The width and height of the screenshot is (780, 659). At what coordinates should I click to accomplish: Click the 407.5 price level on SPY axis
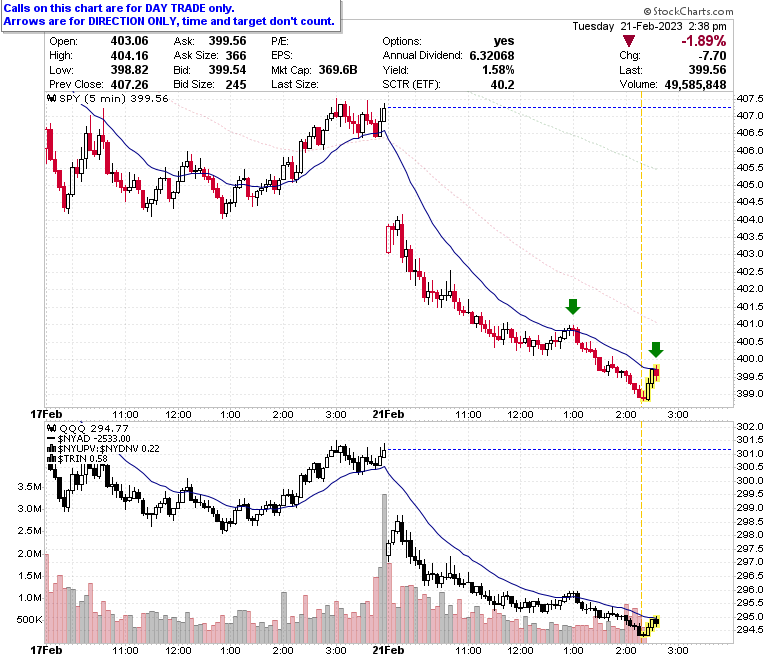[750, 98]
